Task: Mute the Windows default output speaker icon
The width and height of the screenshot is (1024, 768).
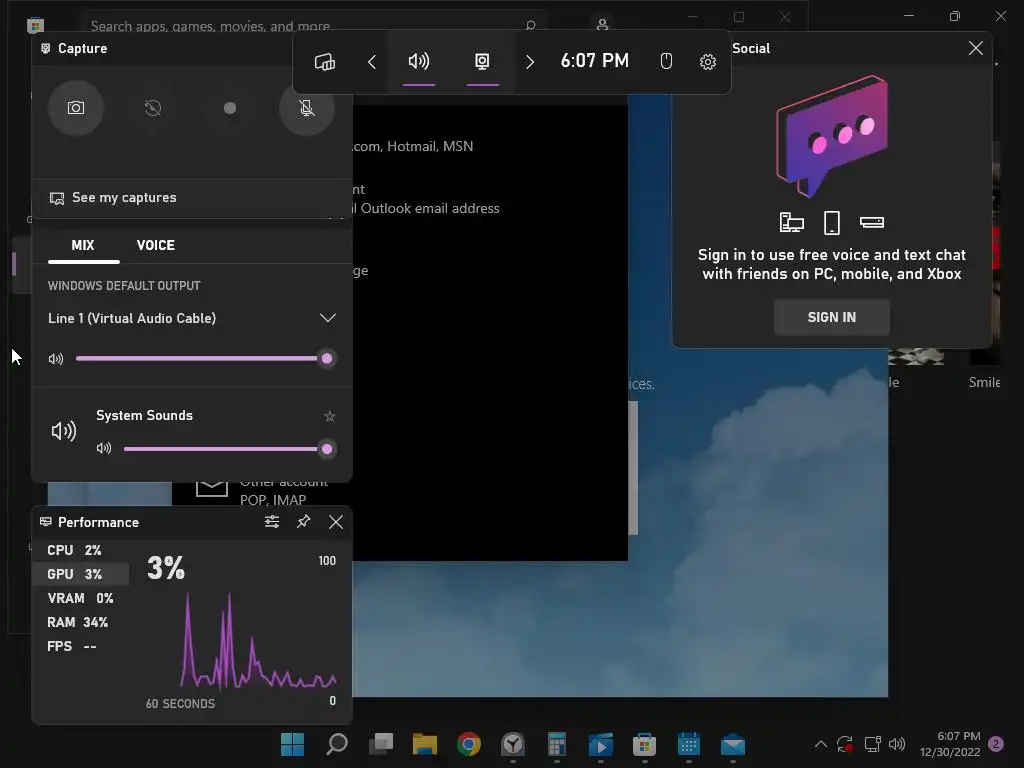Action: coord(56,359)
